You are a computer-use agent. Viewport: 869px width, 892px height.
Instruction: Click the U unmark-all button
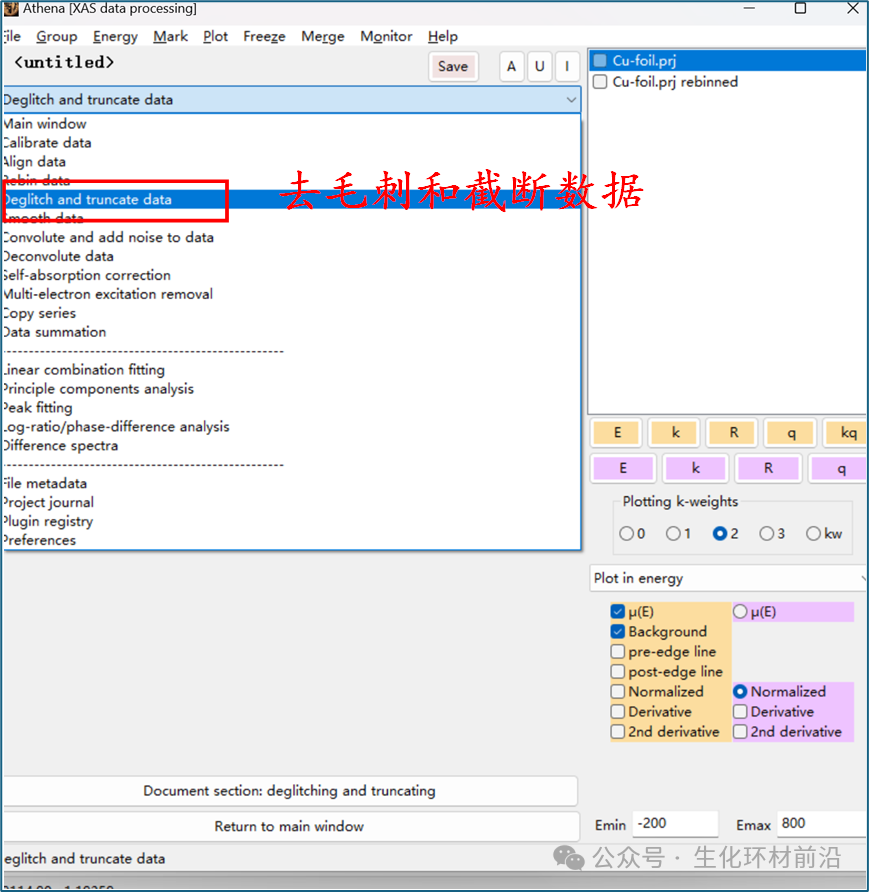[539, 67]
